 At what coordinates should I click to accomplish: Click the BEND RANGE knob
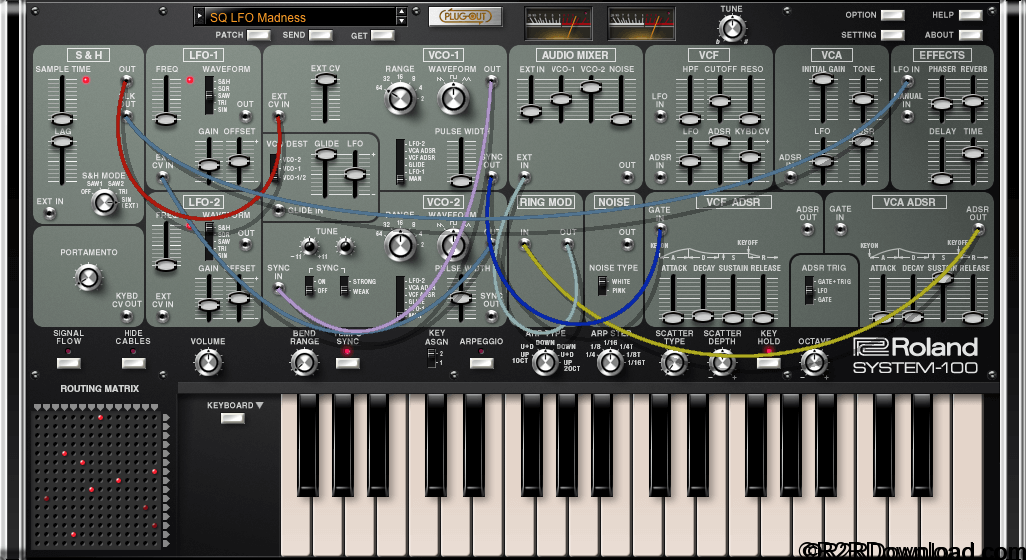click(x=304, y=362)
